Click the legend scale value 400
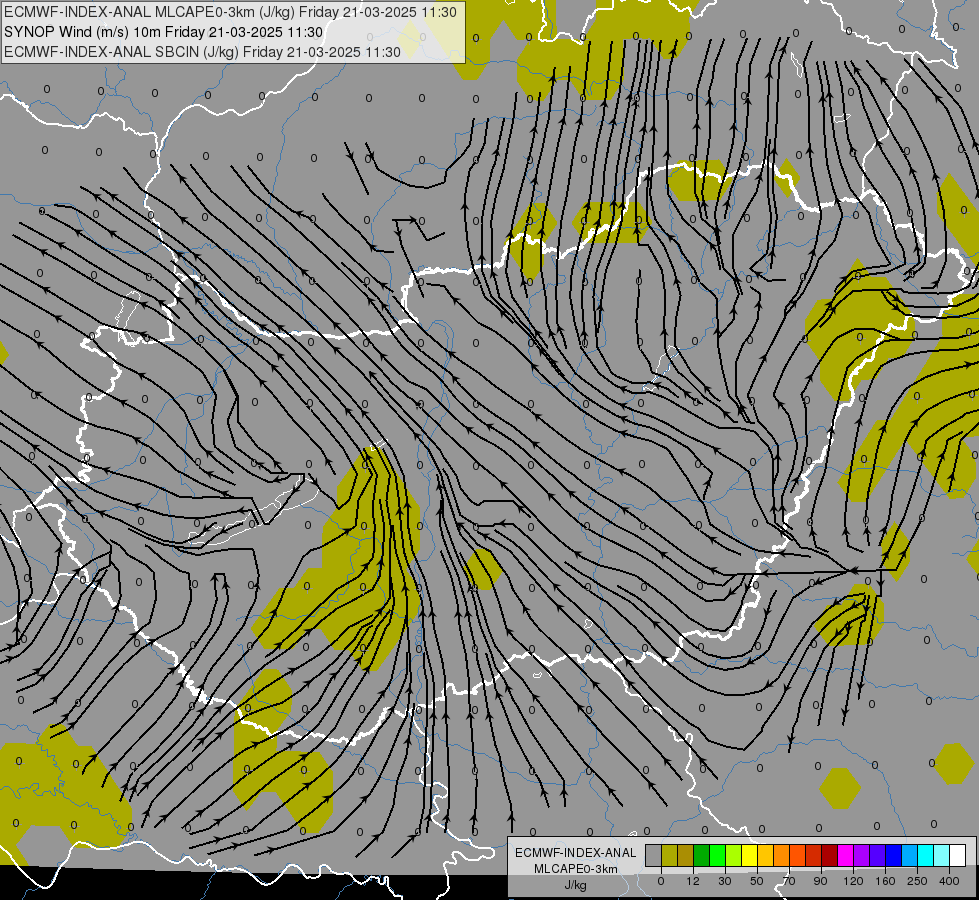Screen dimensions: 979x900 pyautogui.click(x=949, y=881)
